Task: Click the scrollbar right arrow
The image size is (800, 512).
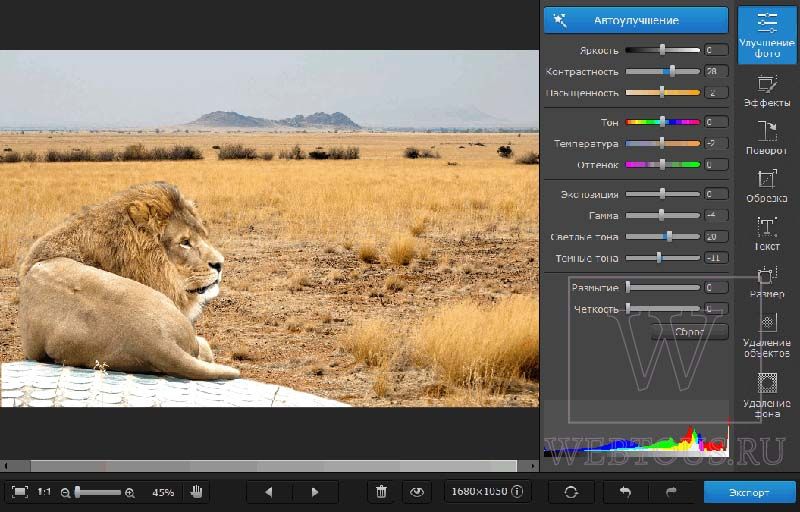Action: [x=533, y=466]
